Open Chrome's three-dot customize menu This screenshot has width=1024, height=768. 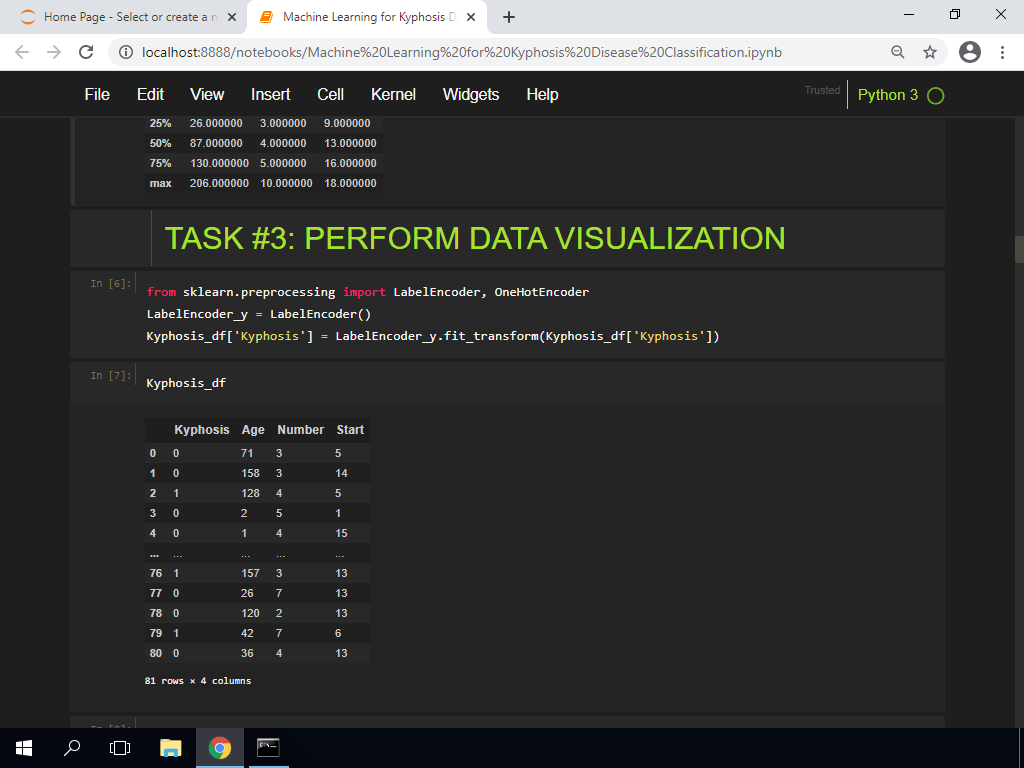[1003, 51]
